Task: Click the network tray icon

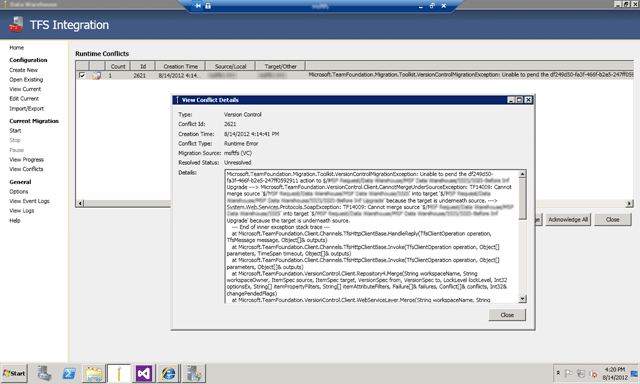Action: click(x=581, y=373)
